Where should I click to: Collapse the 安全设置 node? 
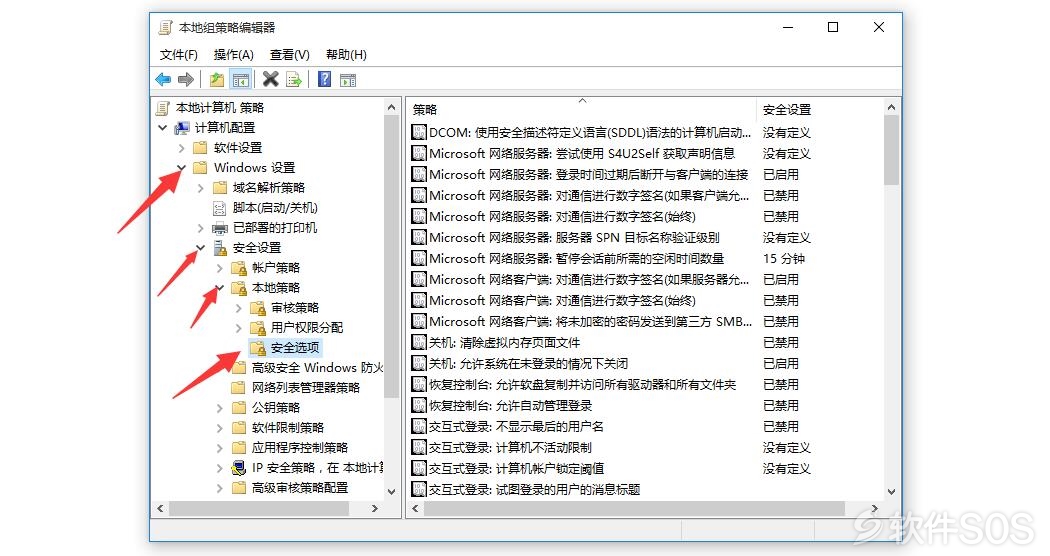200,248
